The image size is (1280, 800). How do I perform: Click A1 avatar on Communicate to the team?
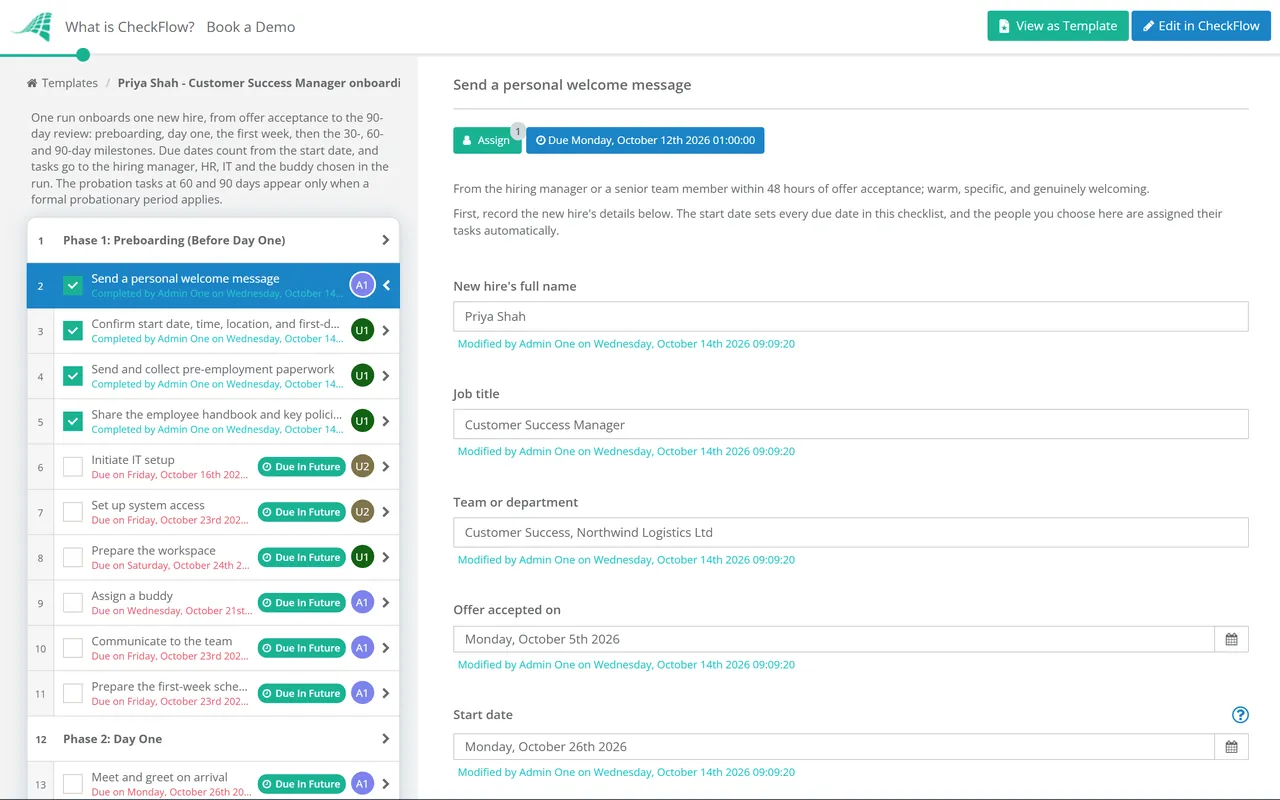point(362,647)
